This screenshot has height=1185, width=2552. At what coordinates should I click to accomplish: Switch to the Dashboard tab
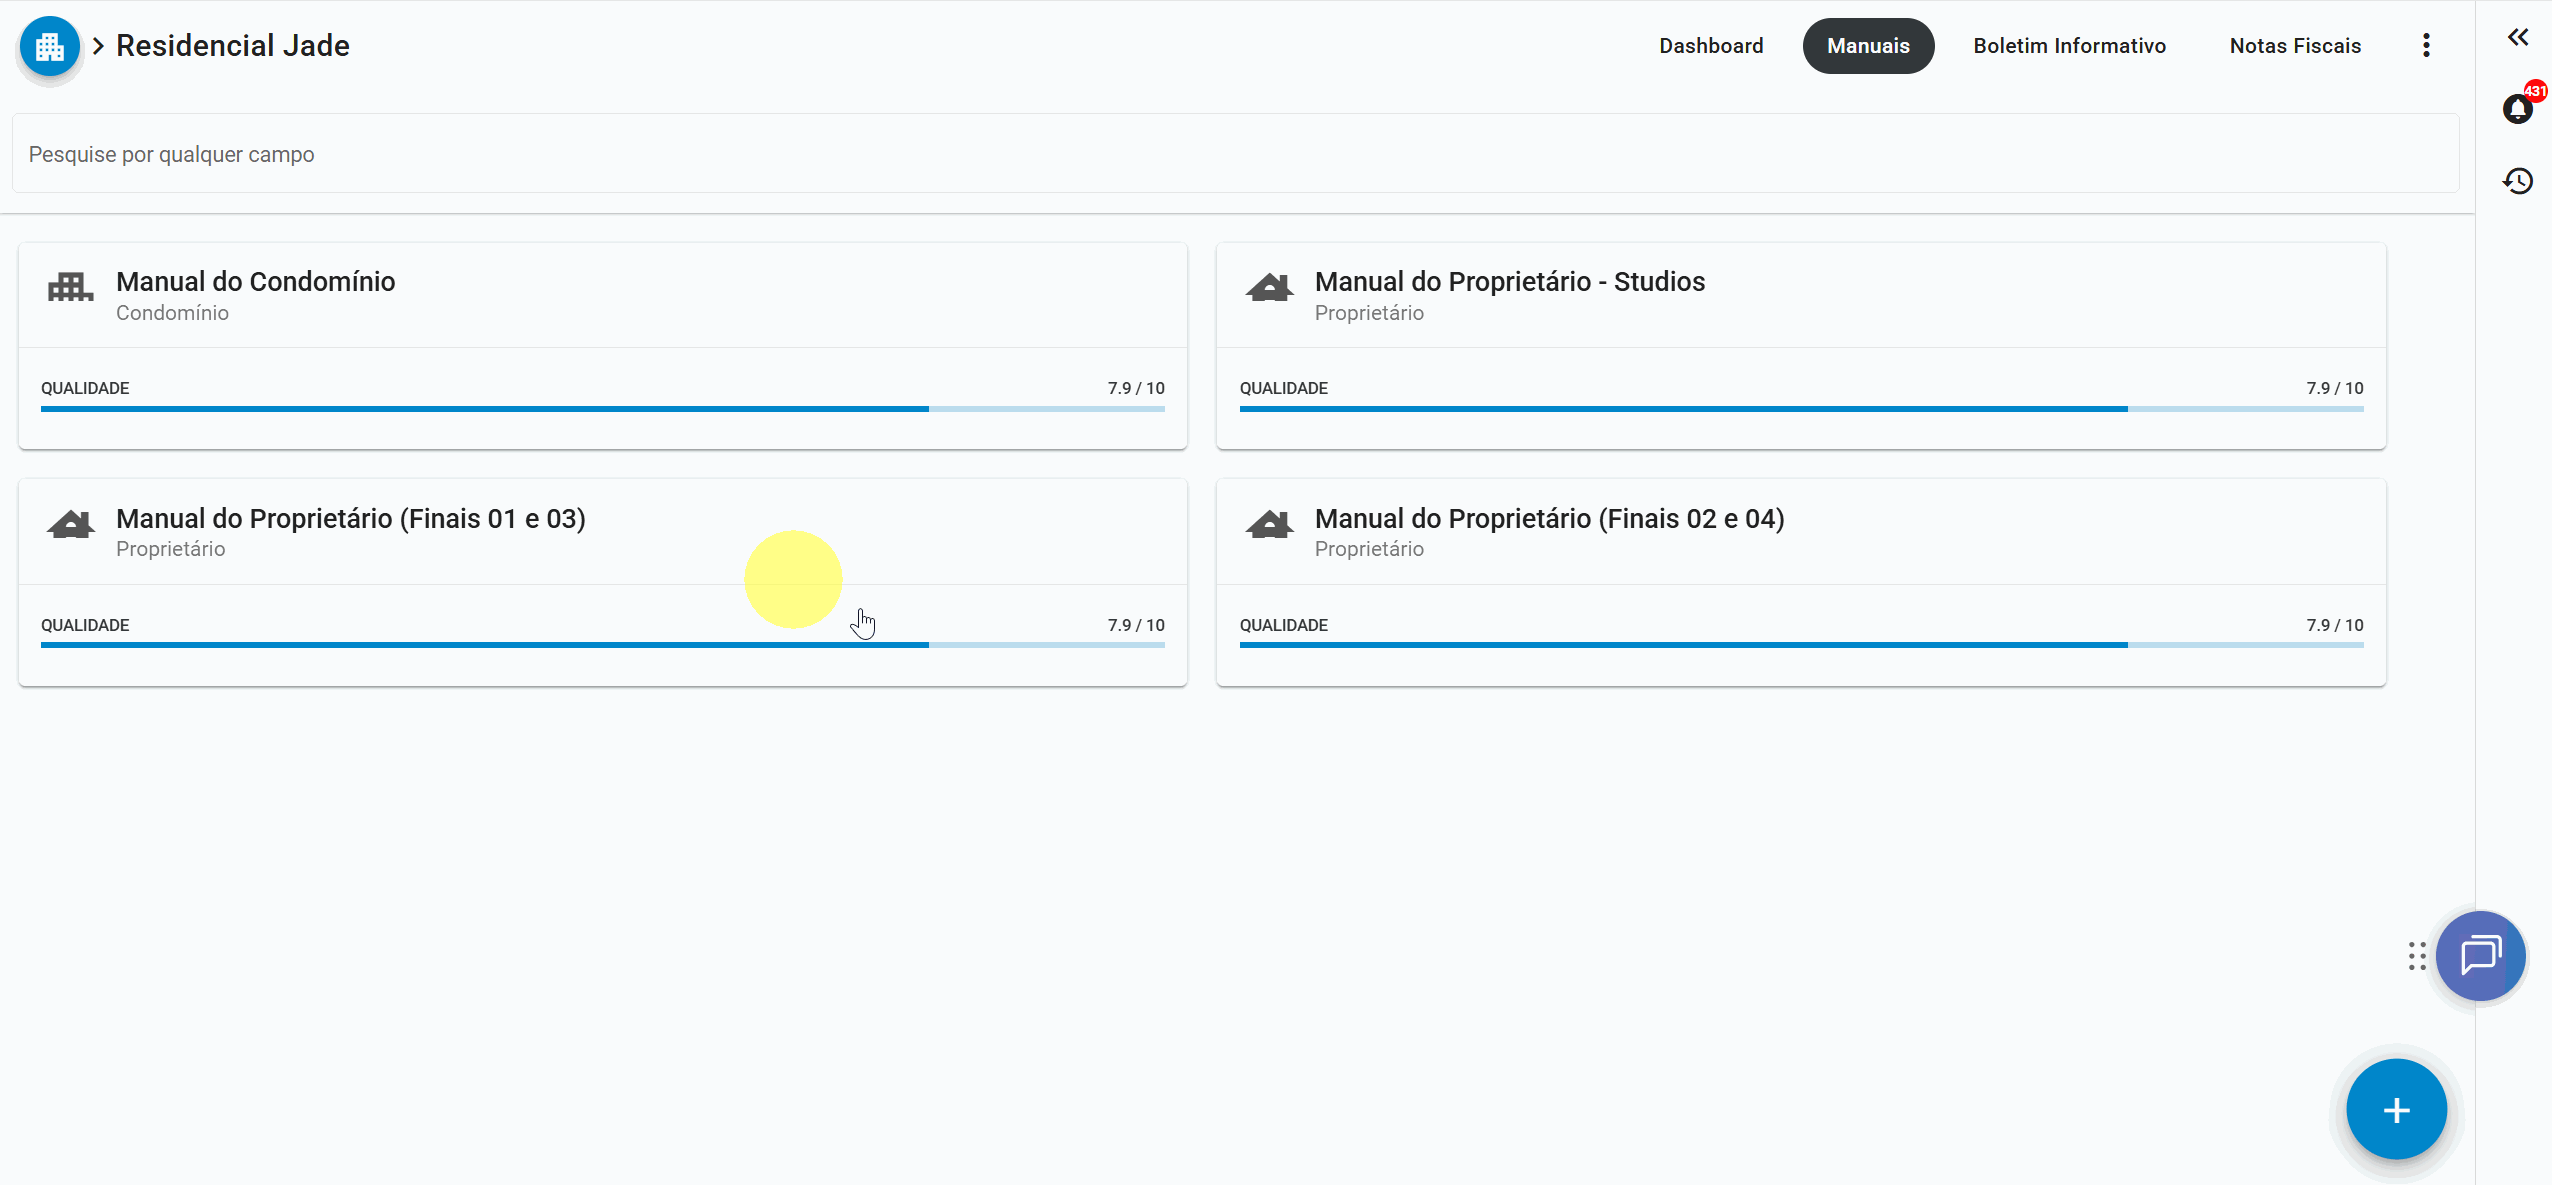point(1710,46)
